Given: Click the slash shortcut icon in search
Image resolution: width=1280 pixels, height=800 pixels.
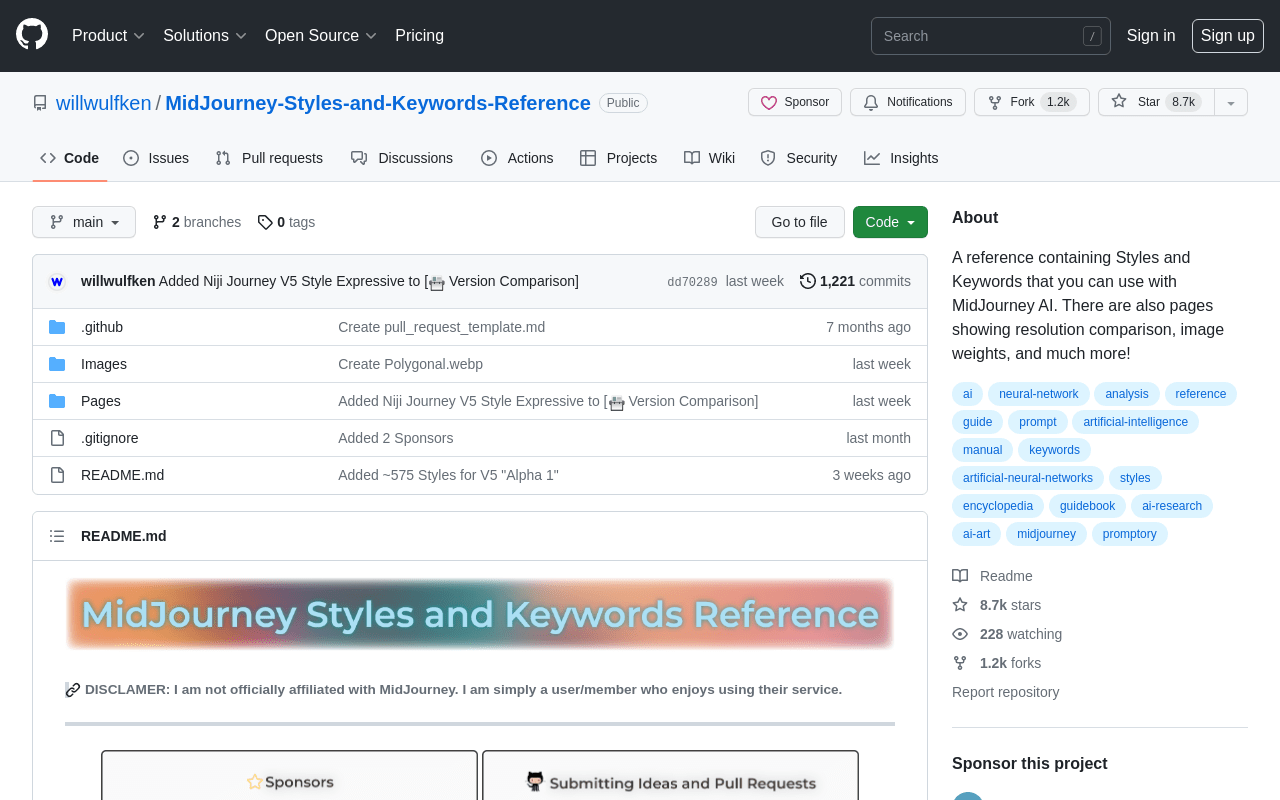Looking at the screenshot, I should click(1092, 36).
